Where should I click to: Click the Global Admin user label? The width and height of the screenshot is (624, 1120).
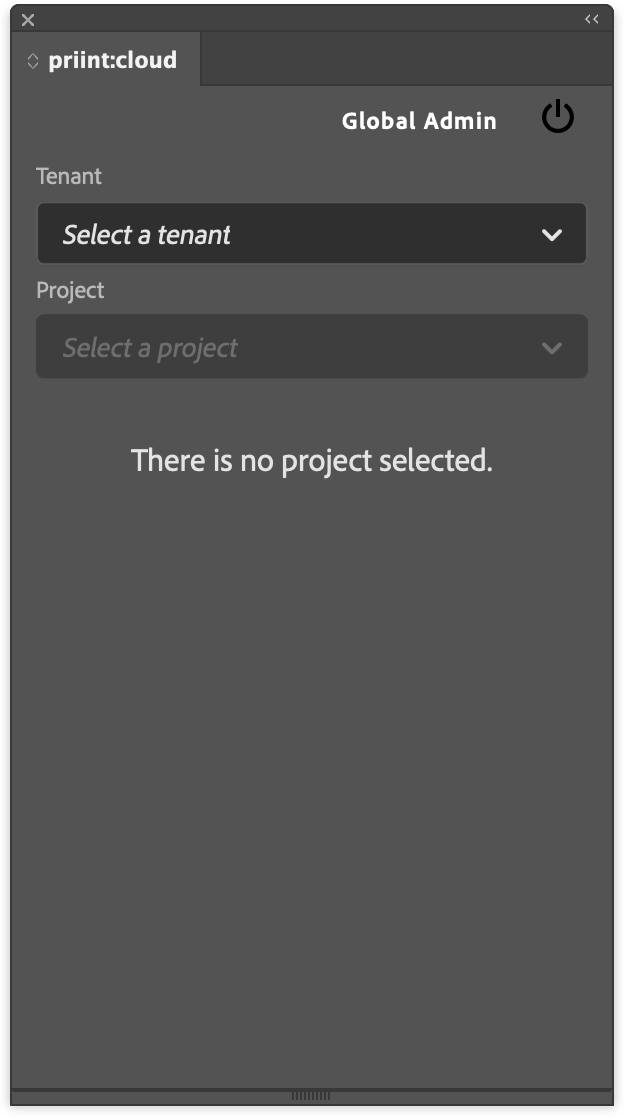click(419, 121)
